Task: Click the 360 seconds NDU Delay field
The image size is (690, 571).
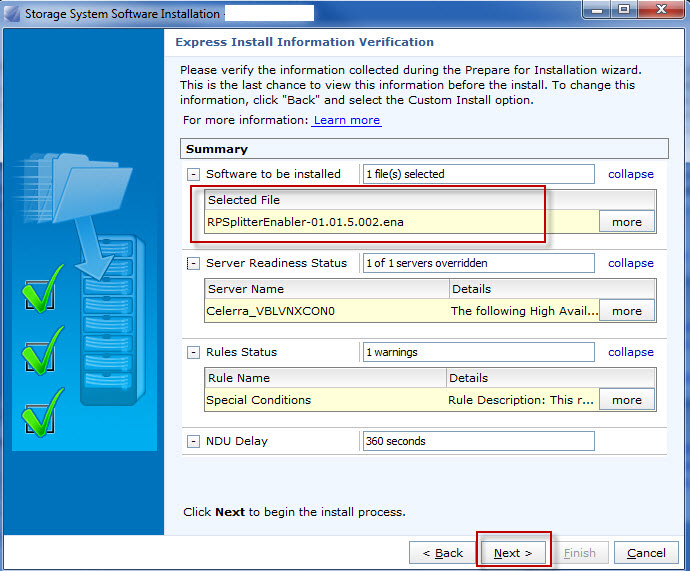Action: (478, 441)
